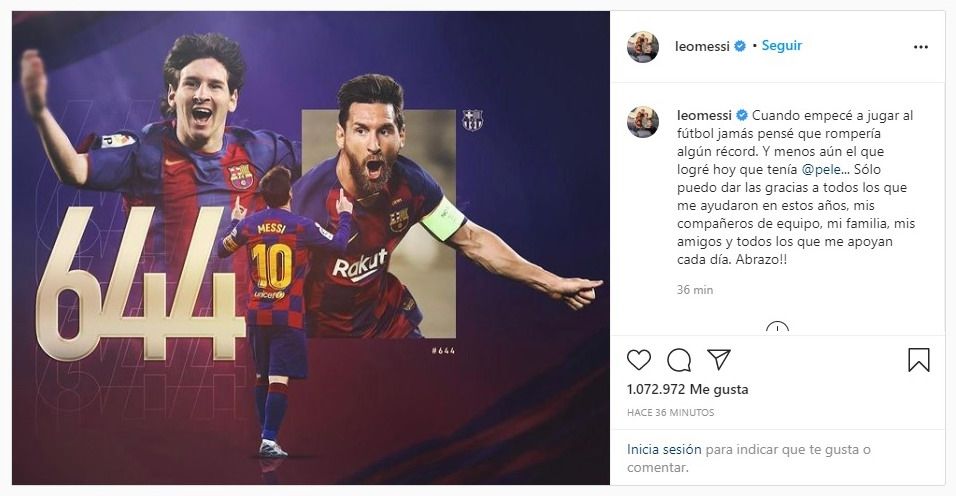Load more comments with the plus circle
The image size is (956, 496).
pyautogui.click(x=777, y=328)
